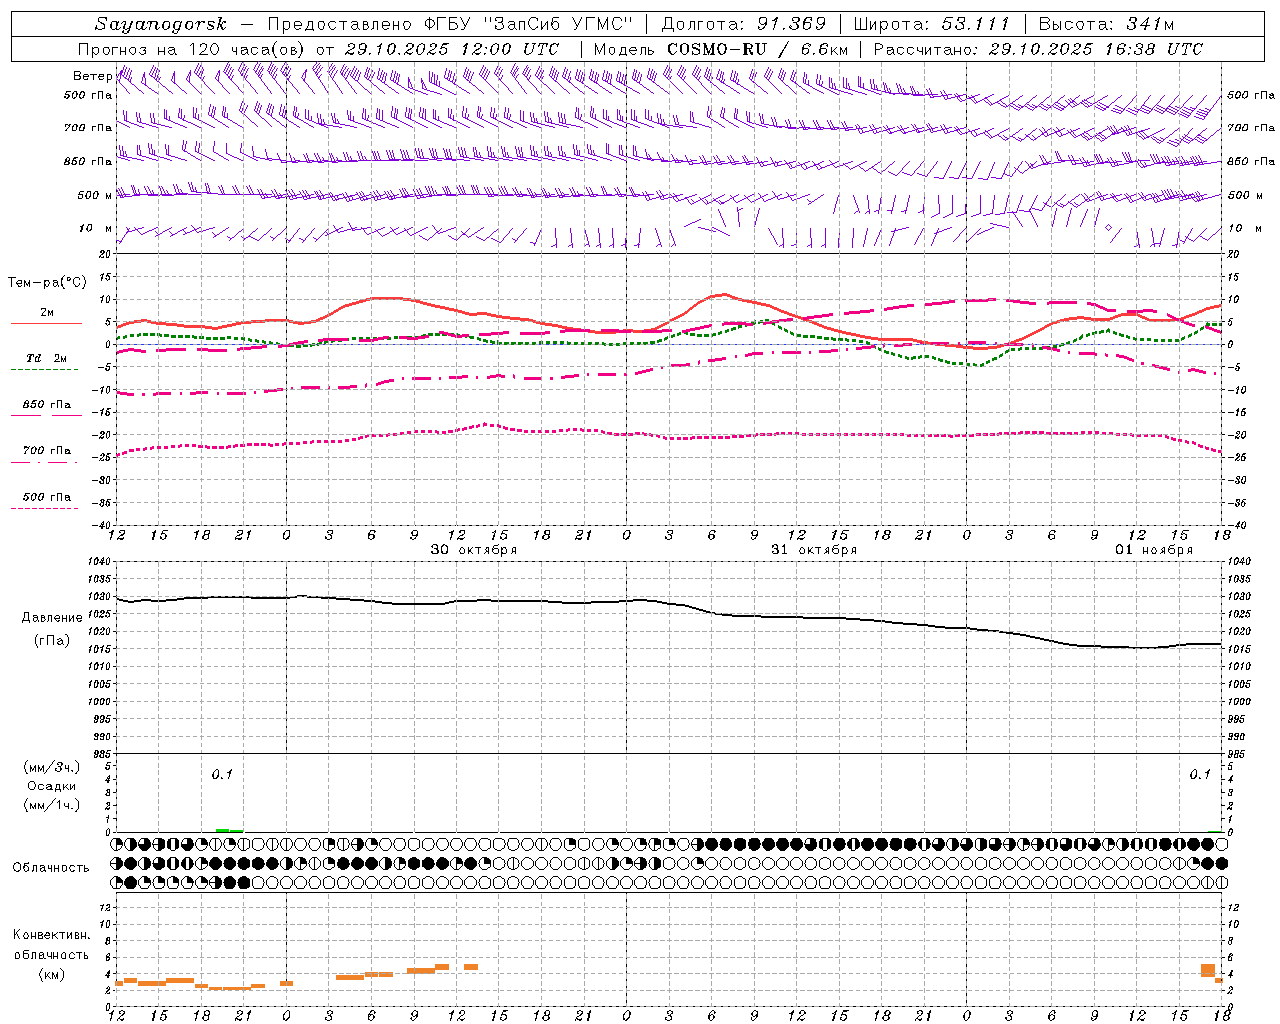
Task: Click the 'Высота: 341м' elevation text
Action: 1106,24
